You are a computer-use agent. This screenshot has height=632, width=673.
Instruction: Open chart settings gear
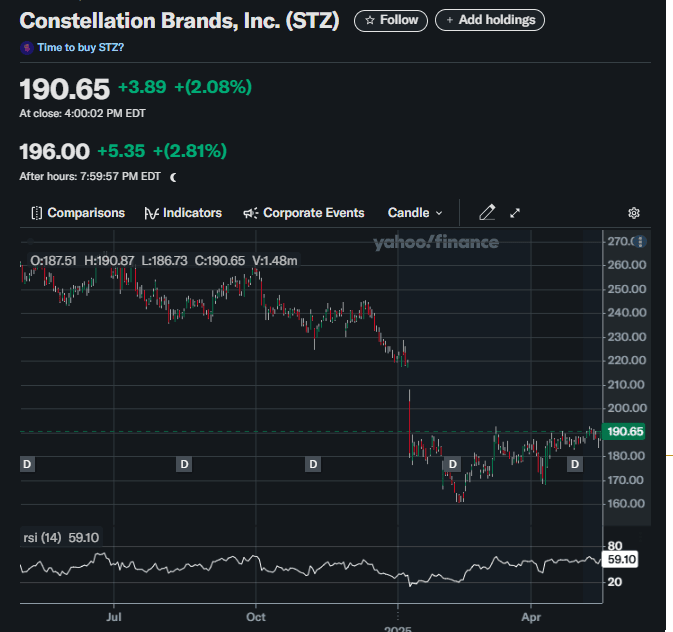(x=633, y=213)
